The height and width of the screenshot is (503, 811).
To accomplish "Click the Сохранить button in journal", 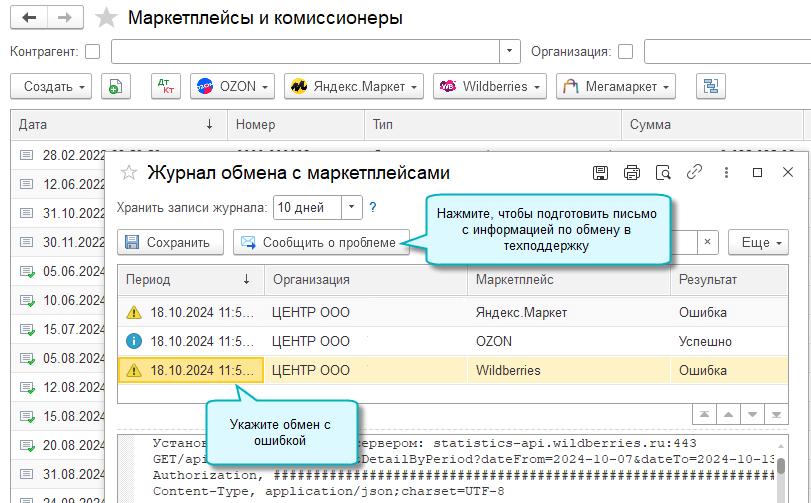I will click(170, 242).
